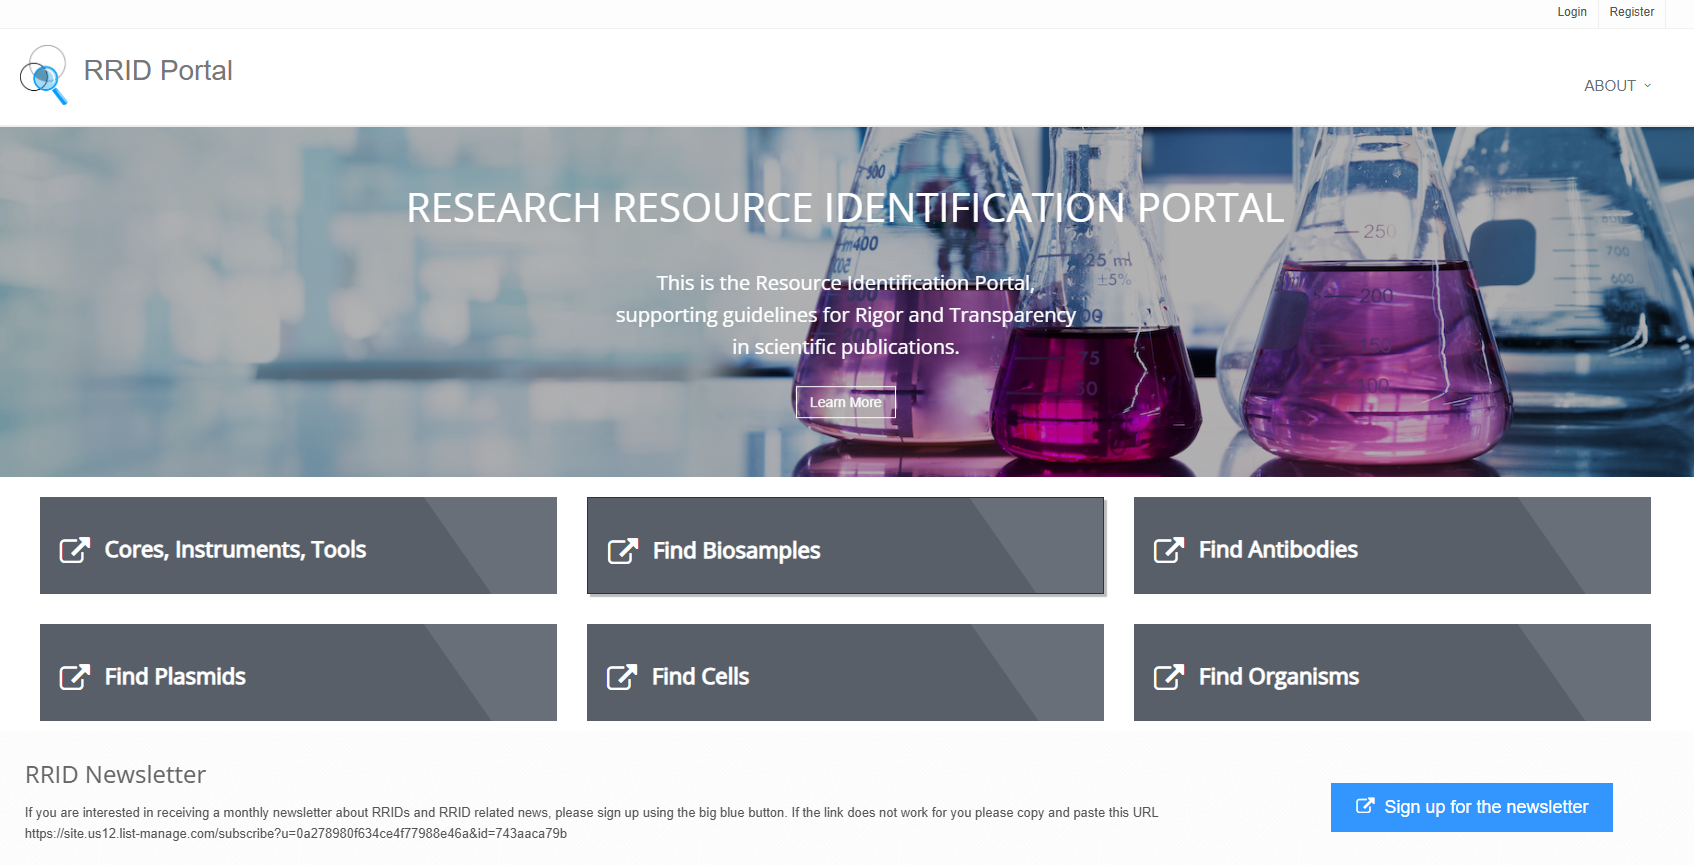Click external-link icon on Find Biosamples

(623, 551)
